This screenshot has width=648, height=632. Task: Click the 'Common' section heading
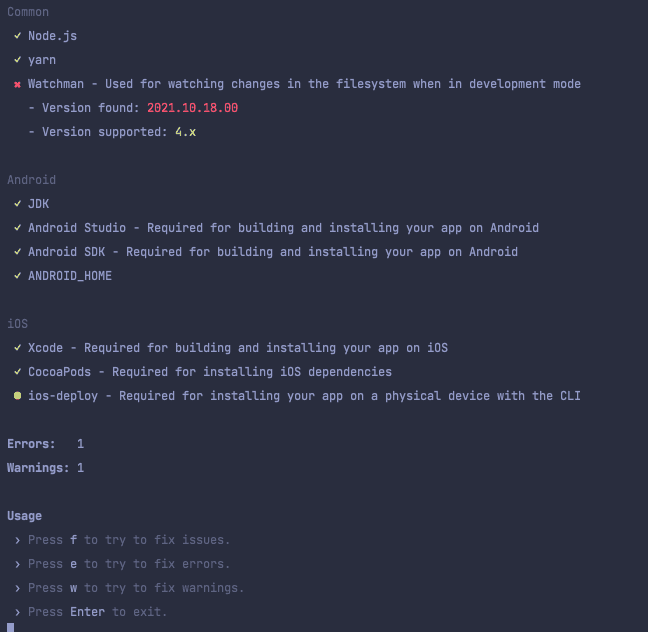28,12
